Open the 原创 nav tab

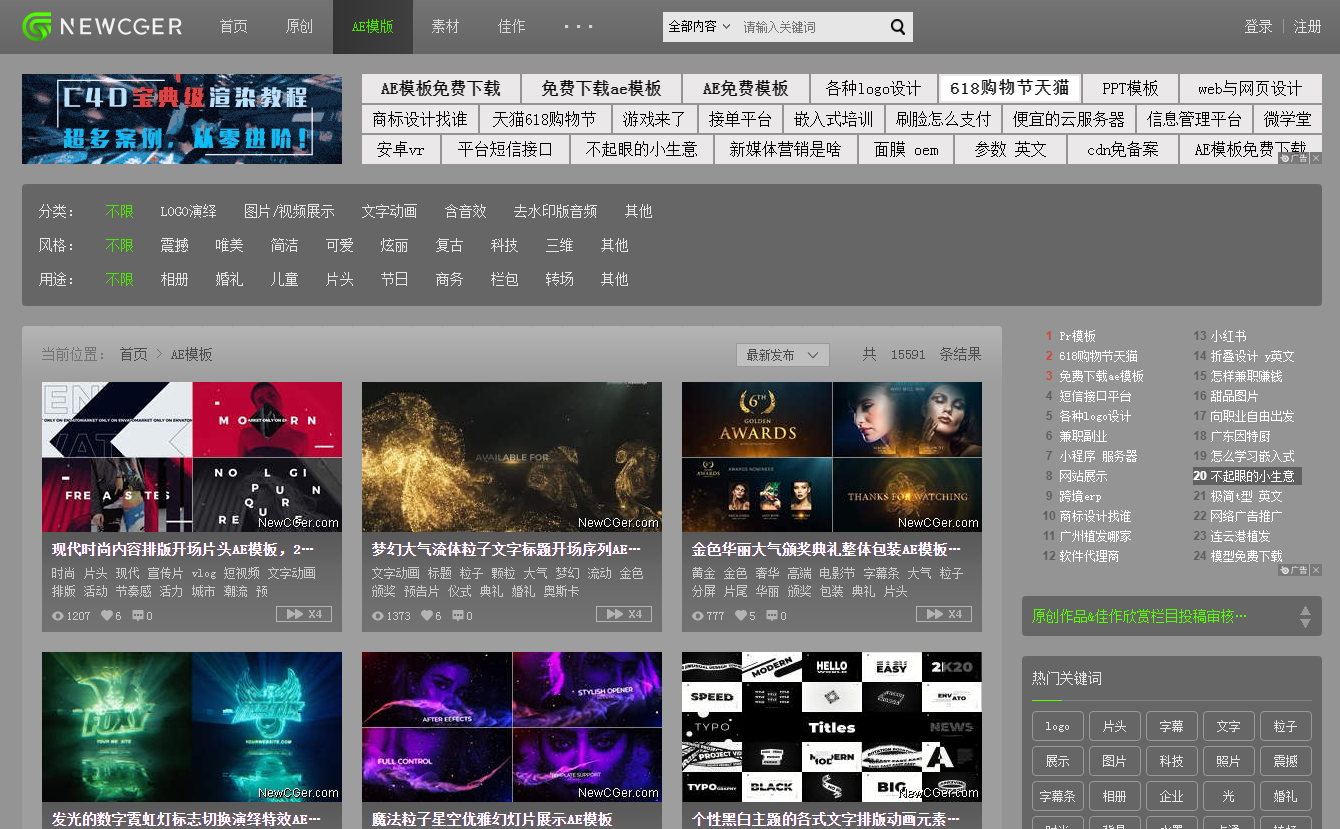pos(300,27)
